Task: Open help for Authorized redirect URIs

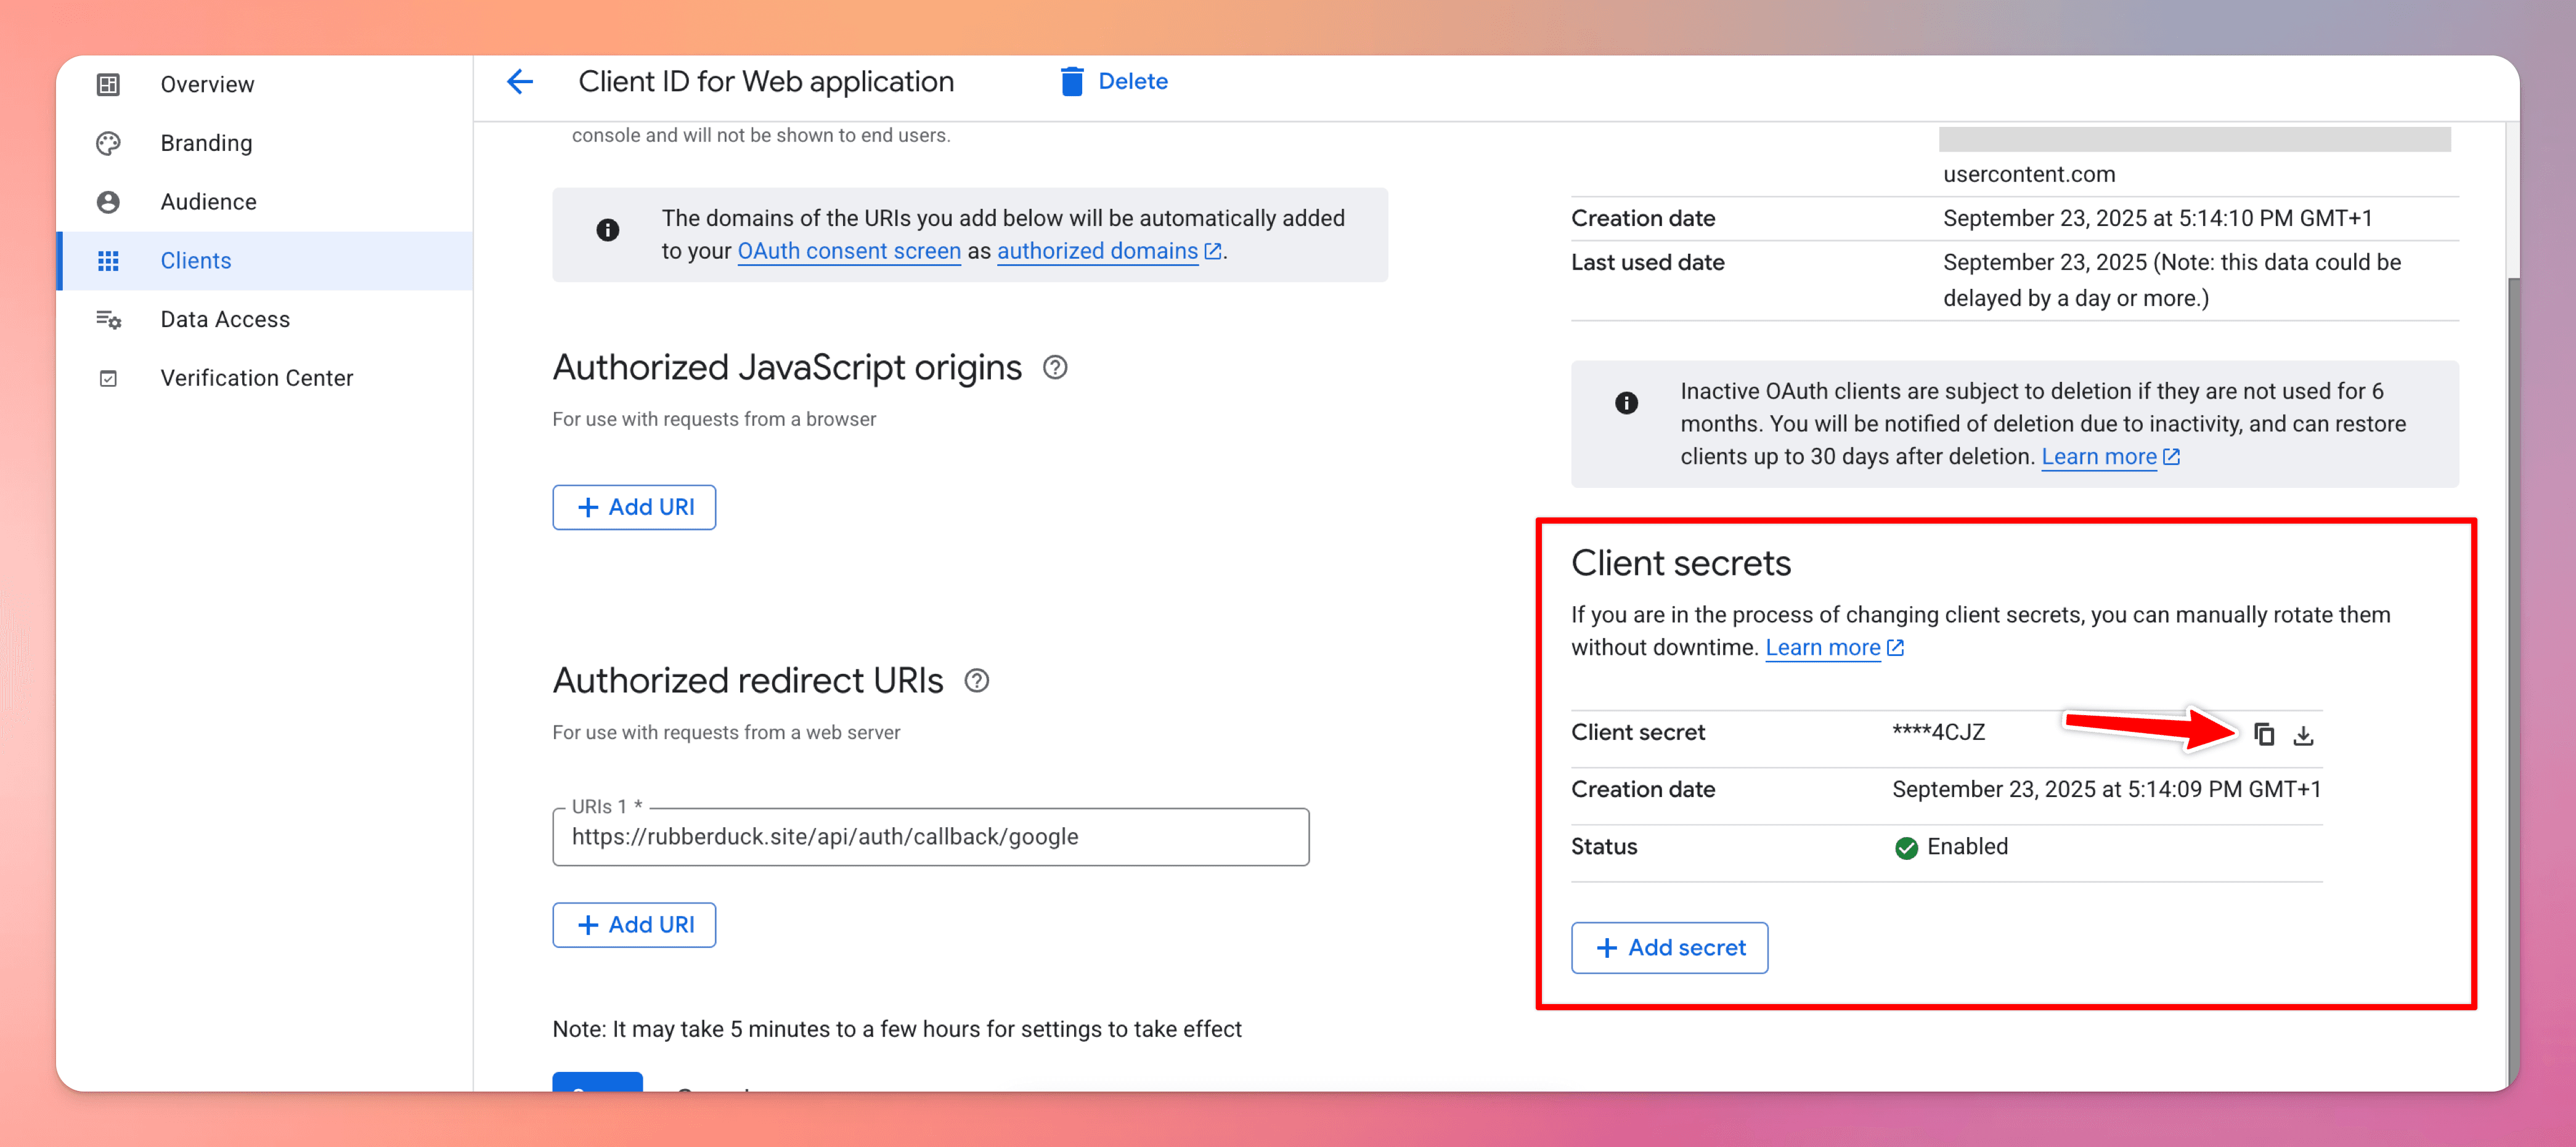Action: (x=976, y=681)
